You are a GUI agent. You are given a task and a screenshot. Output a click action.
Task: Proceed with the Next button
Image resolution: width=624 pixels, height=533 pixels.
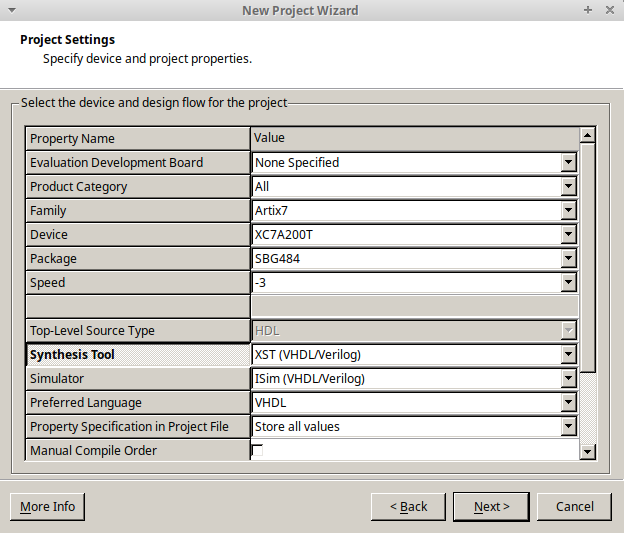point(491,507)
